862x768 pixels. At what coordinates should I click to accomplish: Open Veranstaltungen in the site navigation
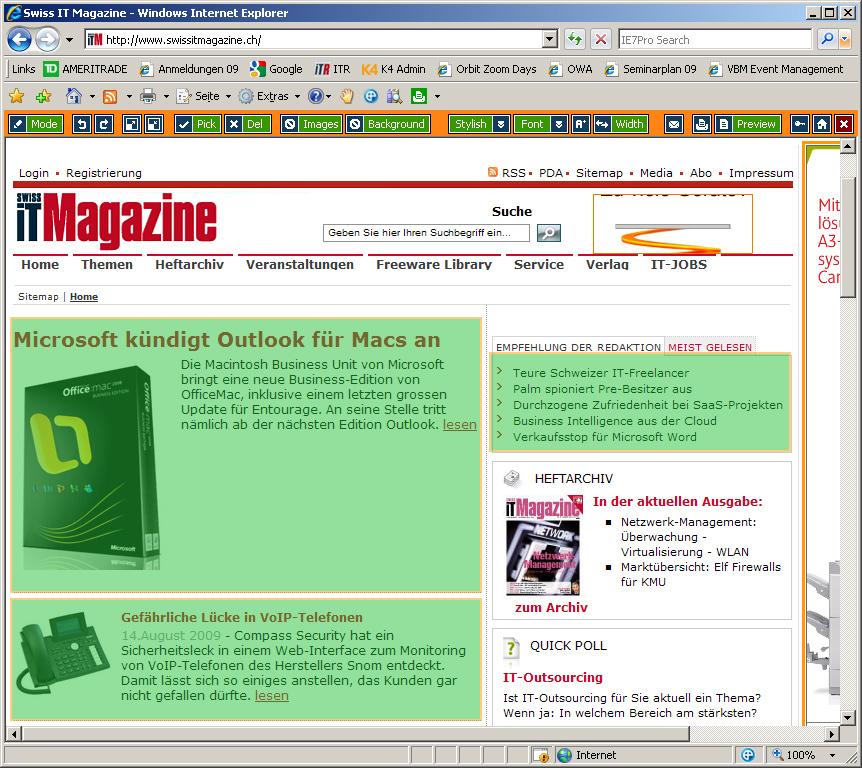(300, 264)
